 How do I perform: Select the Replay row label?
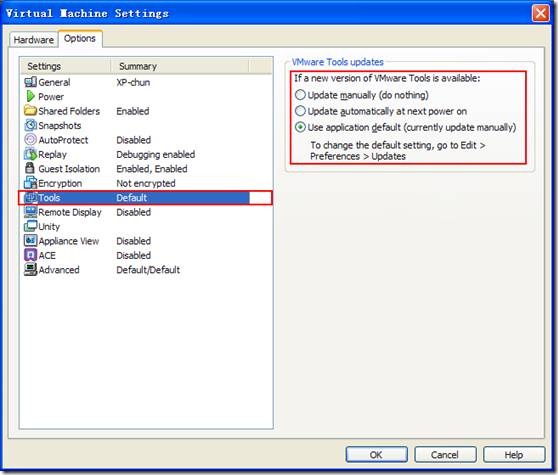click(52, 155)
